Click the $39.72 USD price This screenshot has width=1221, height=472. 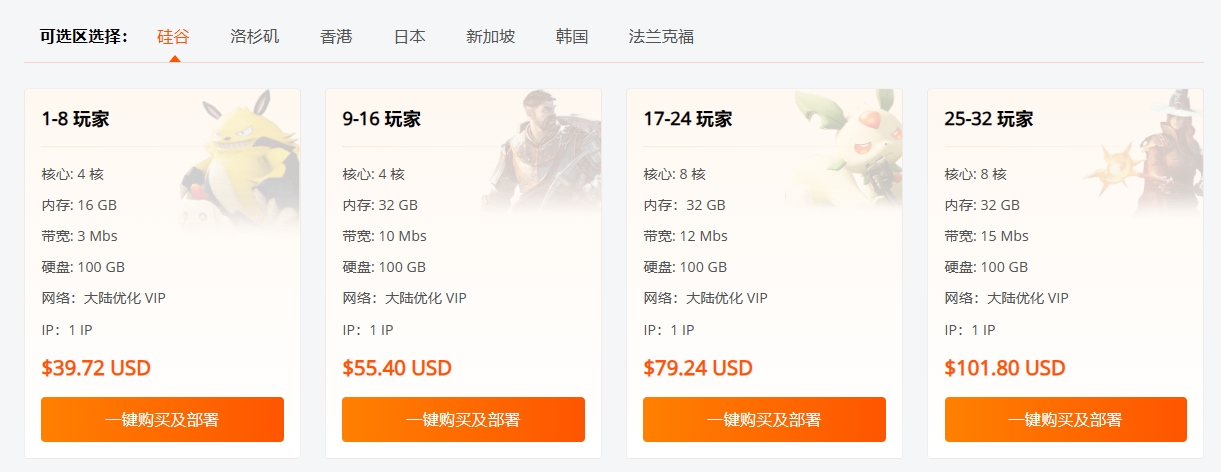click(x=96, y=368)
